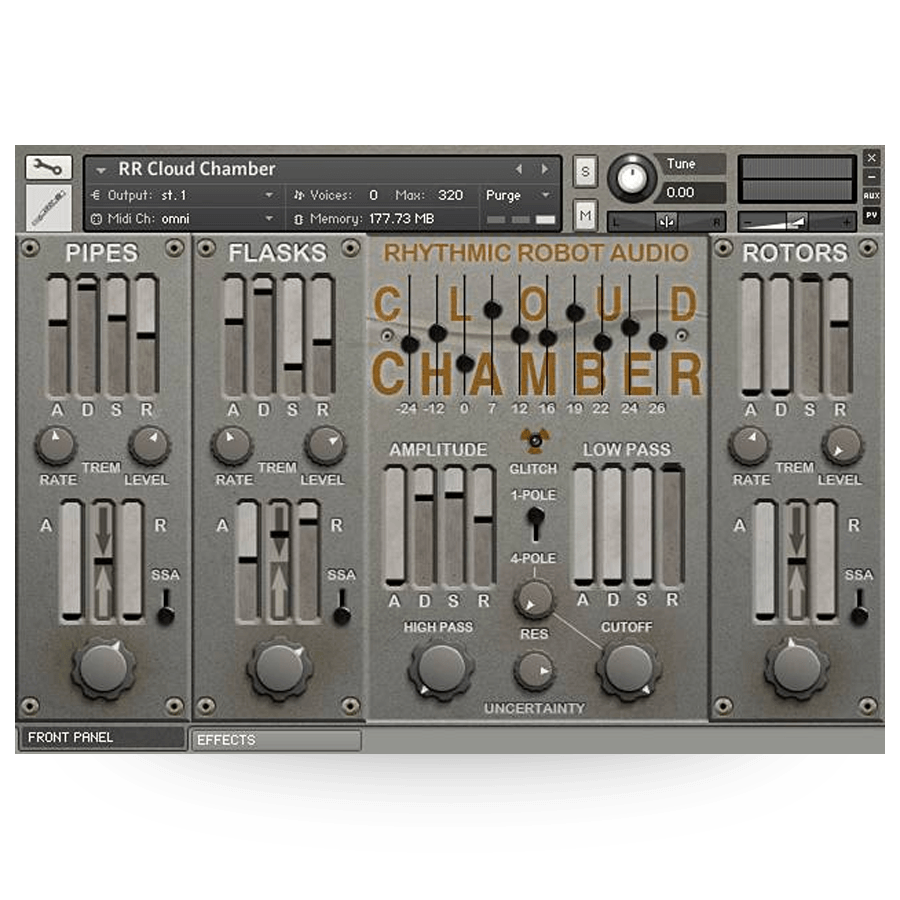Viewport: 900px width, 900px height.
Task: Click the PIPES Trem Level knob
Action: pyautogui.click(x=149, y=445)
